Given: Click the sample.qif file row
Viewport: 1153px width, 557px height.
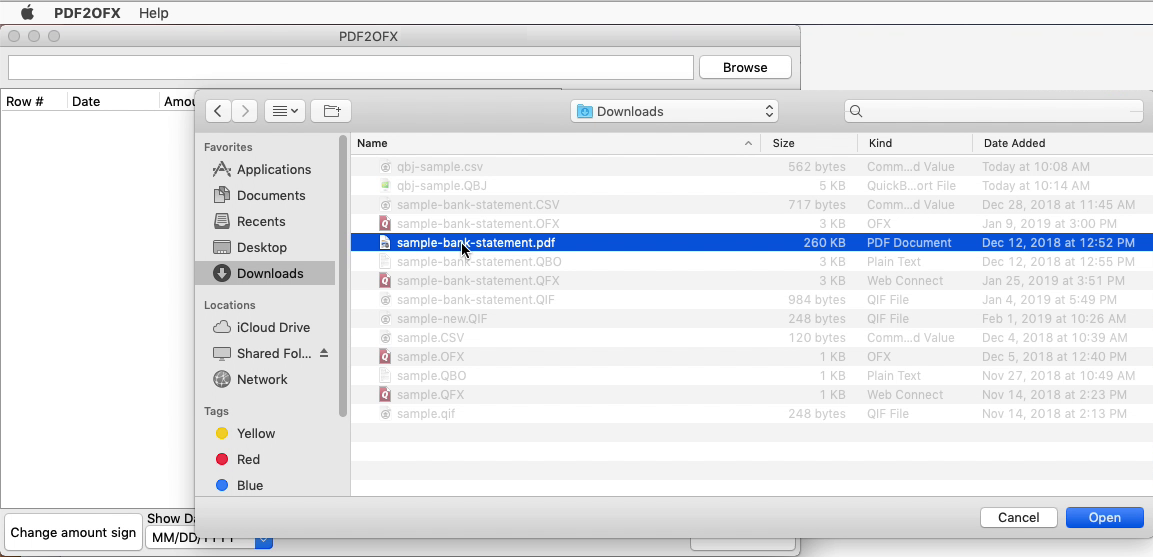Looking at the screenshot, I should click(x=752, y=414).
